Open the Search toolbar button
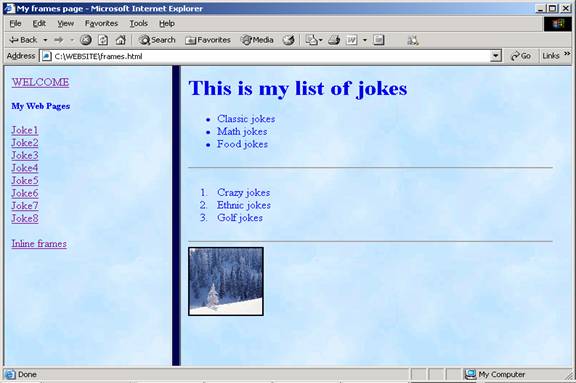Viewport: 576px width, 383px height. pyautogui.click(x=157, y=40)
